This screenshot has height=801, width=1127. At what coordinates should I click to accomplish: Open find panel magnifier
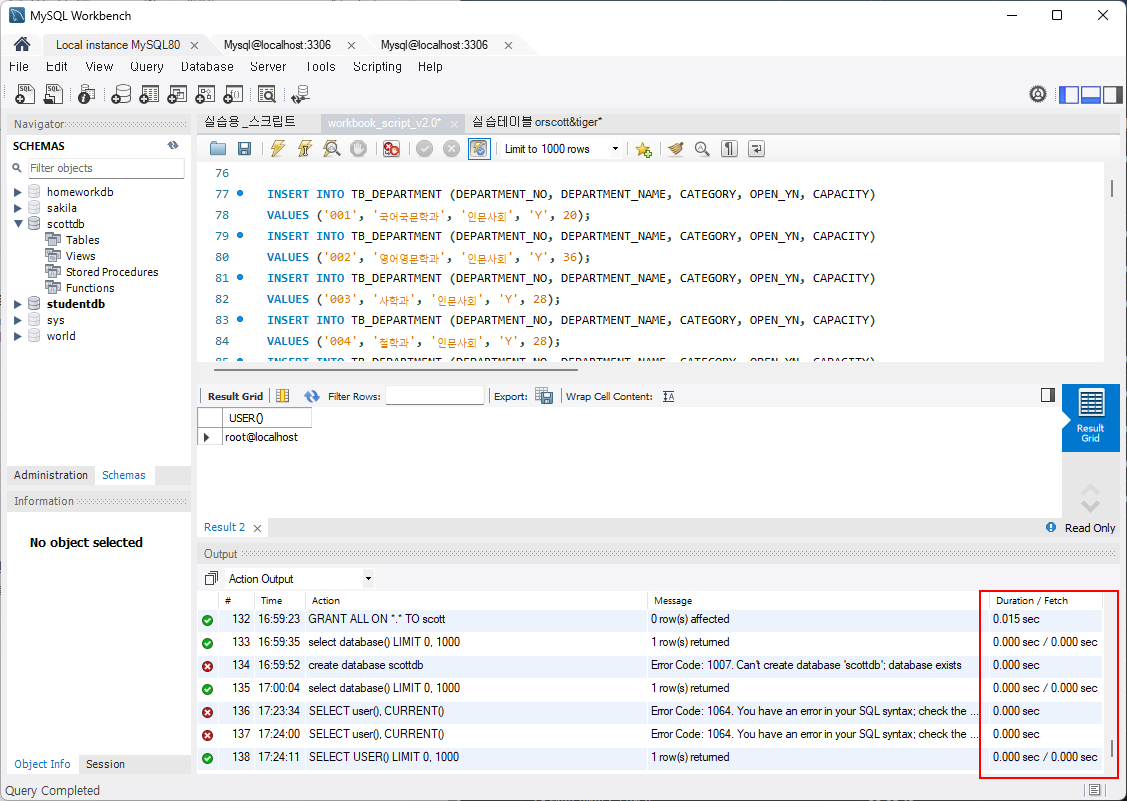tap(702, 149)
